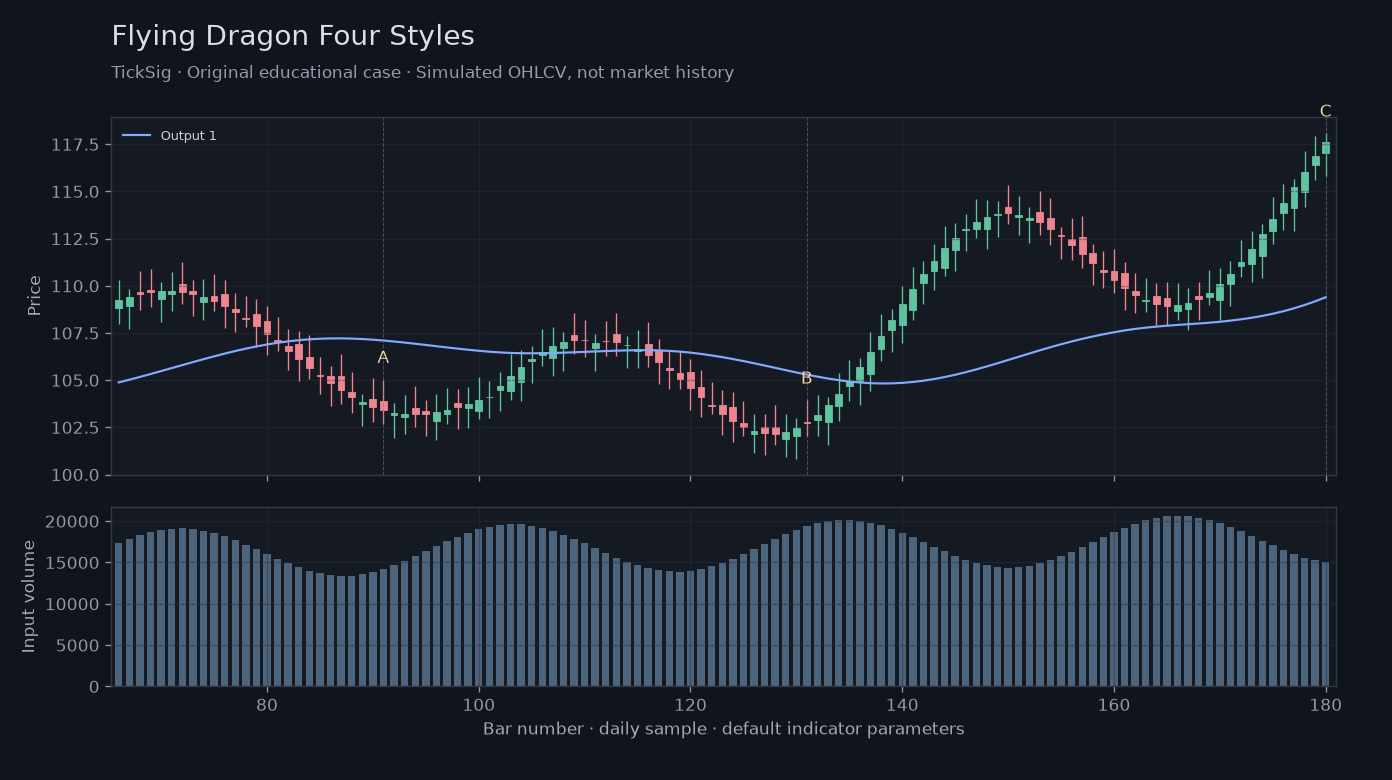Click the 'Input volume' axis label

pyautogui.click(x=29, y=596)
